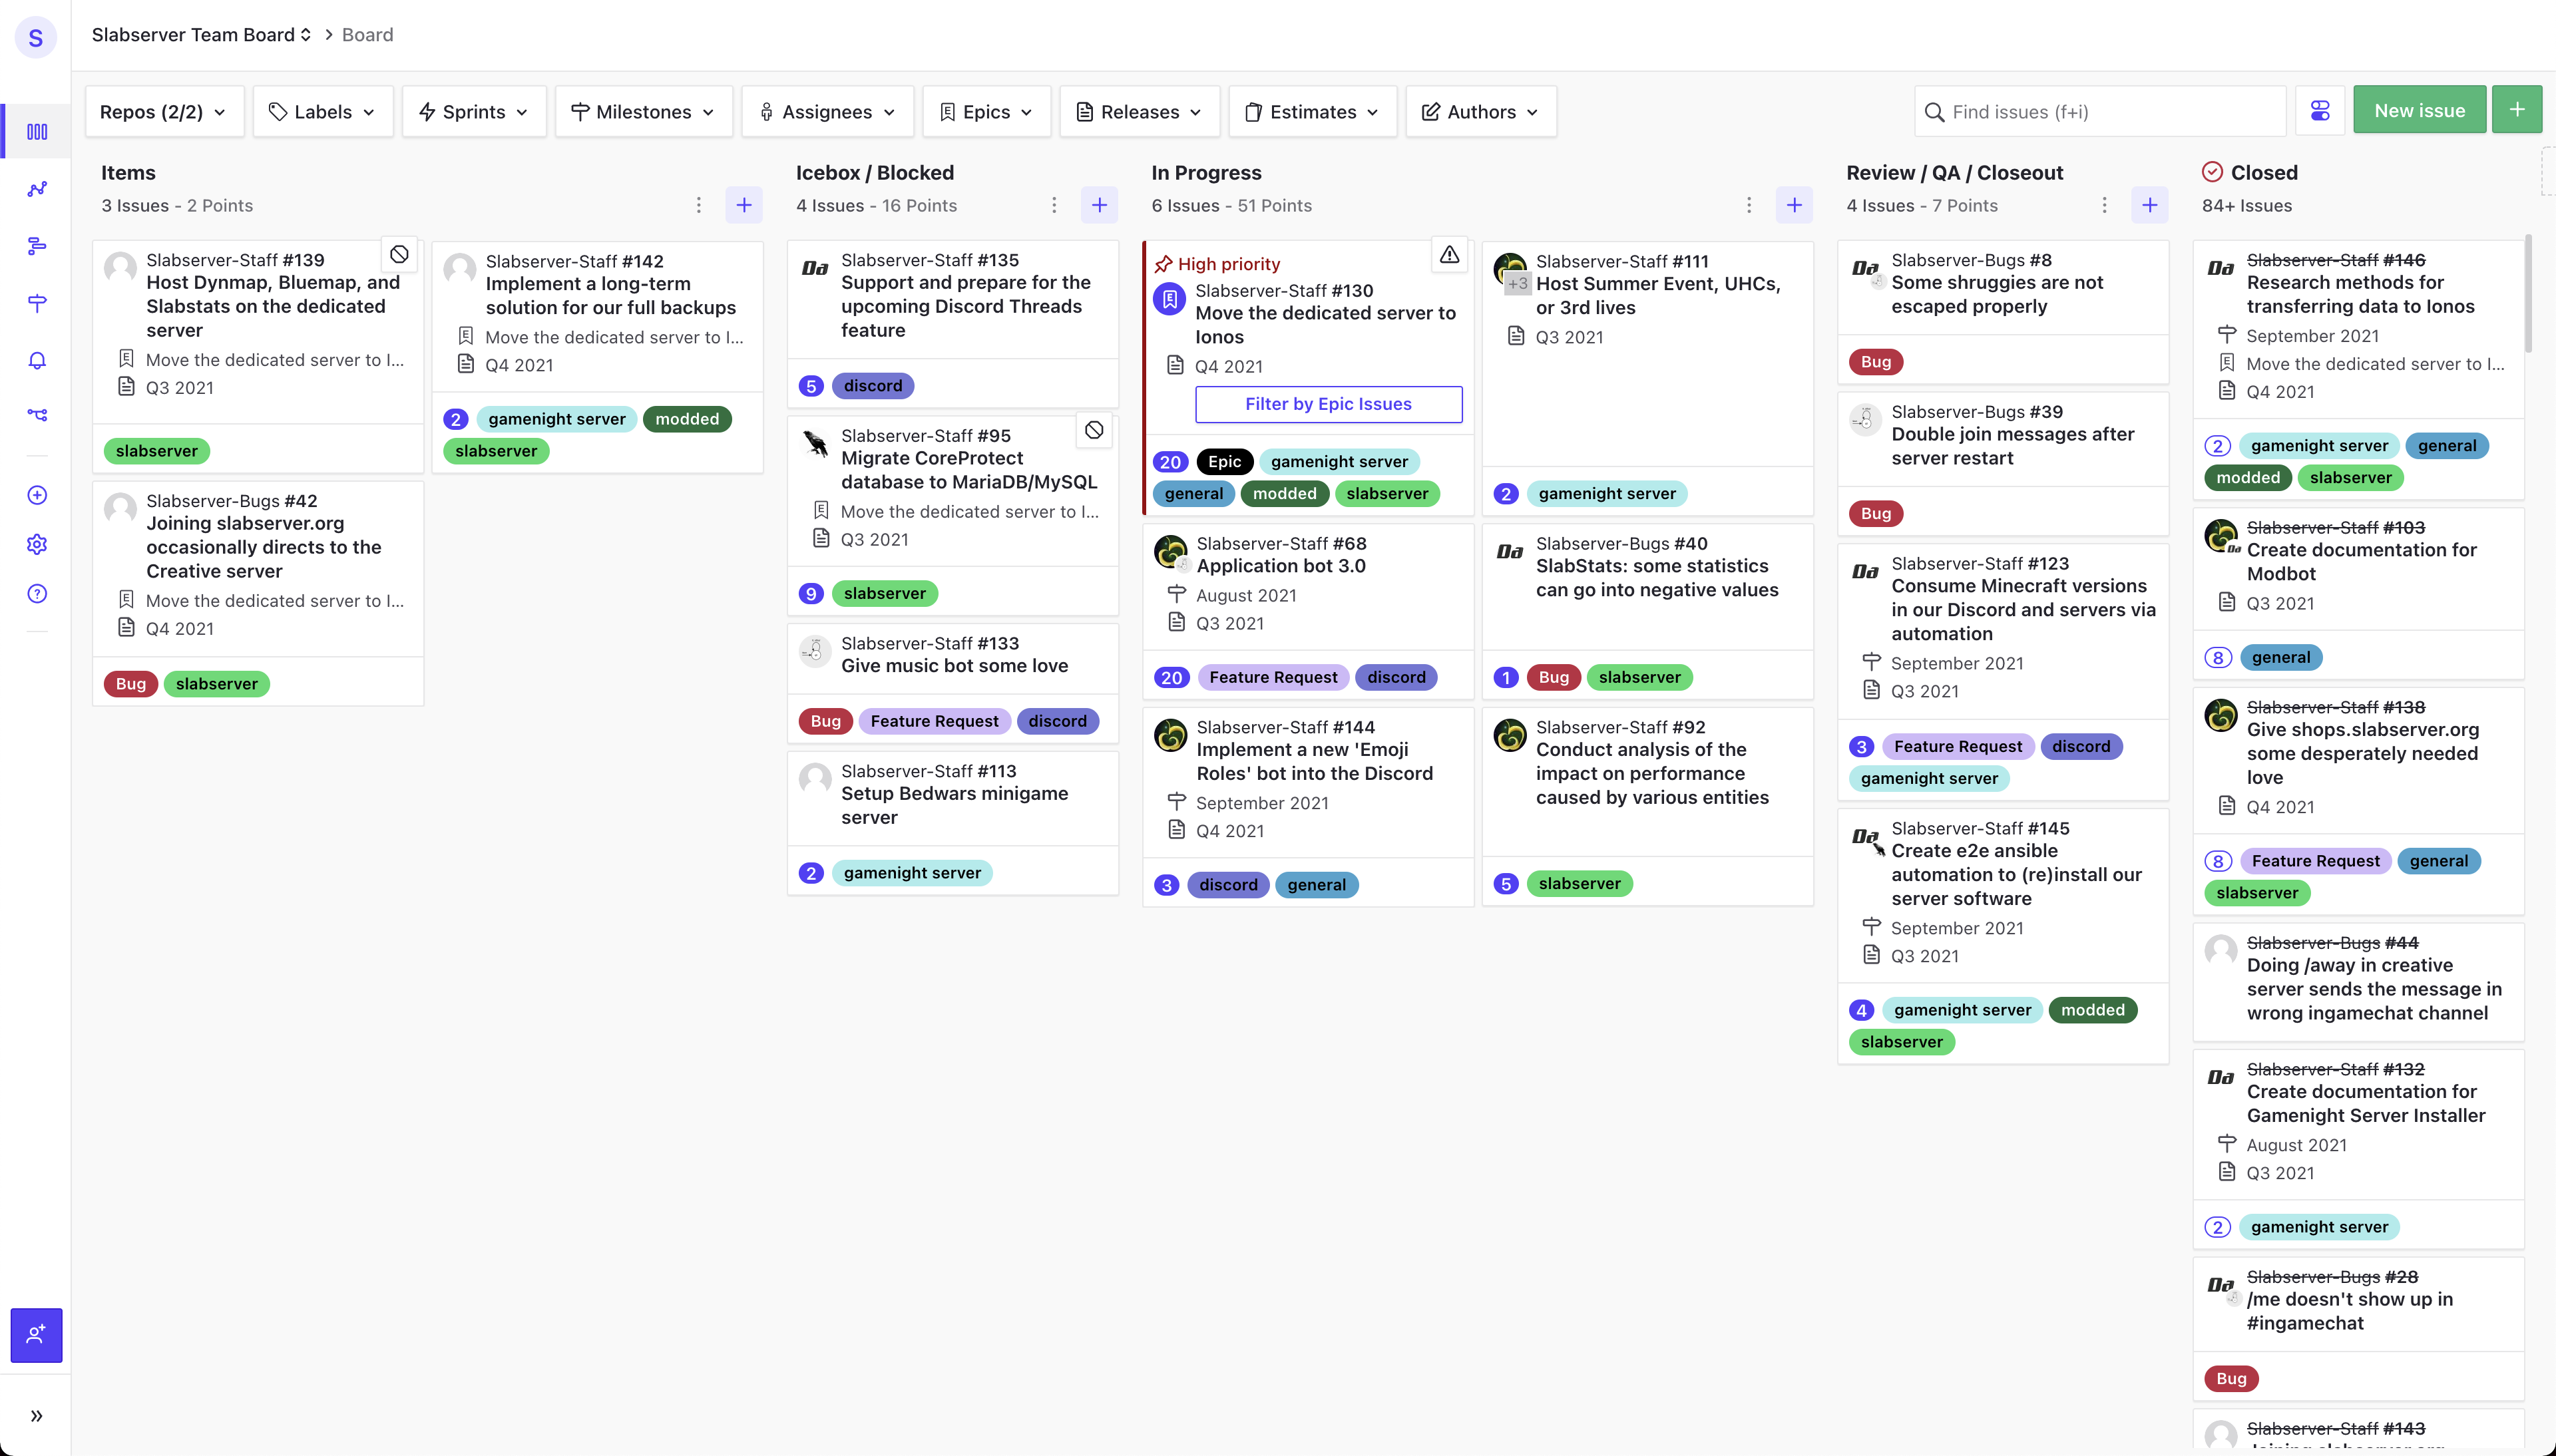Open the Icebox / Blocked column options menu

tap(1053, 205)
